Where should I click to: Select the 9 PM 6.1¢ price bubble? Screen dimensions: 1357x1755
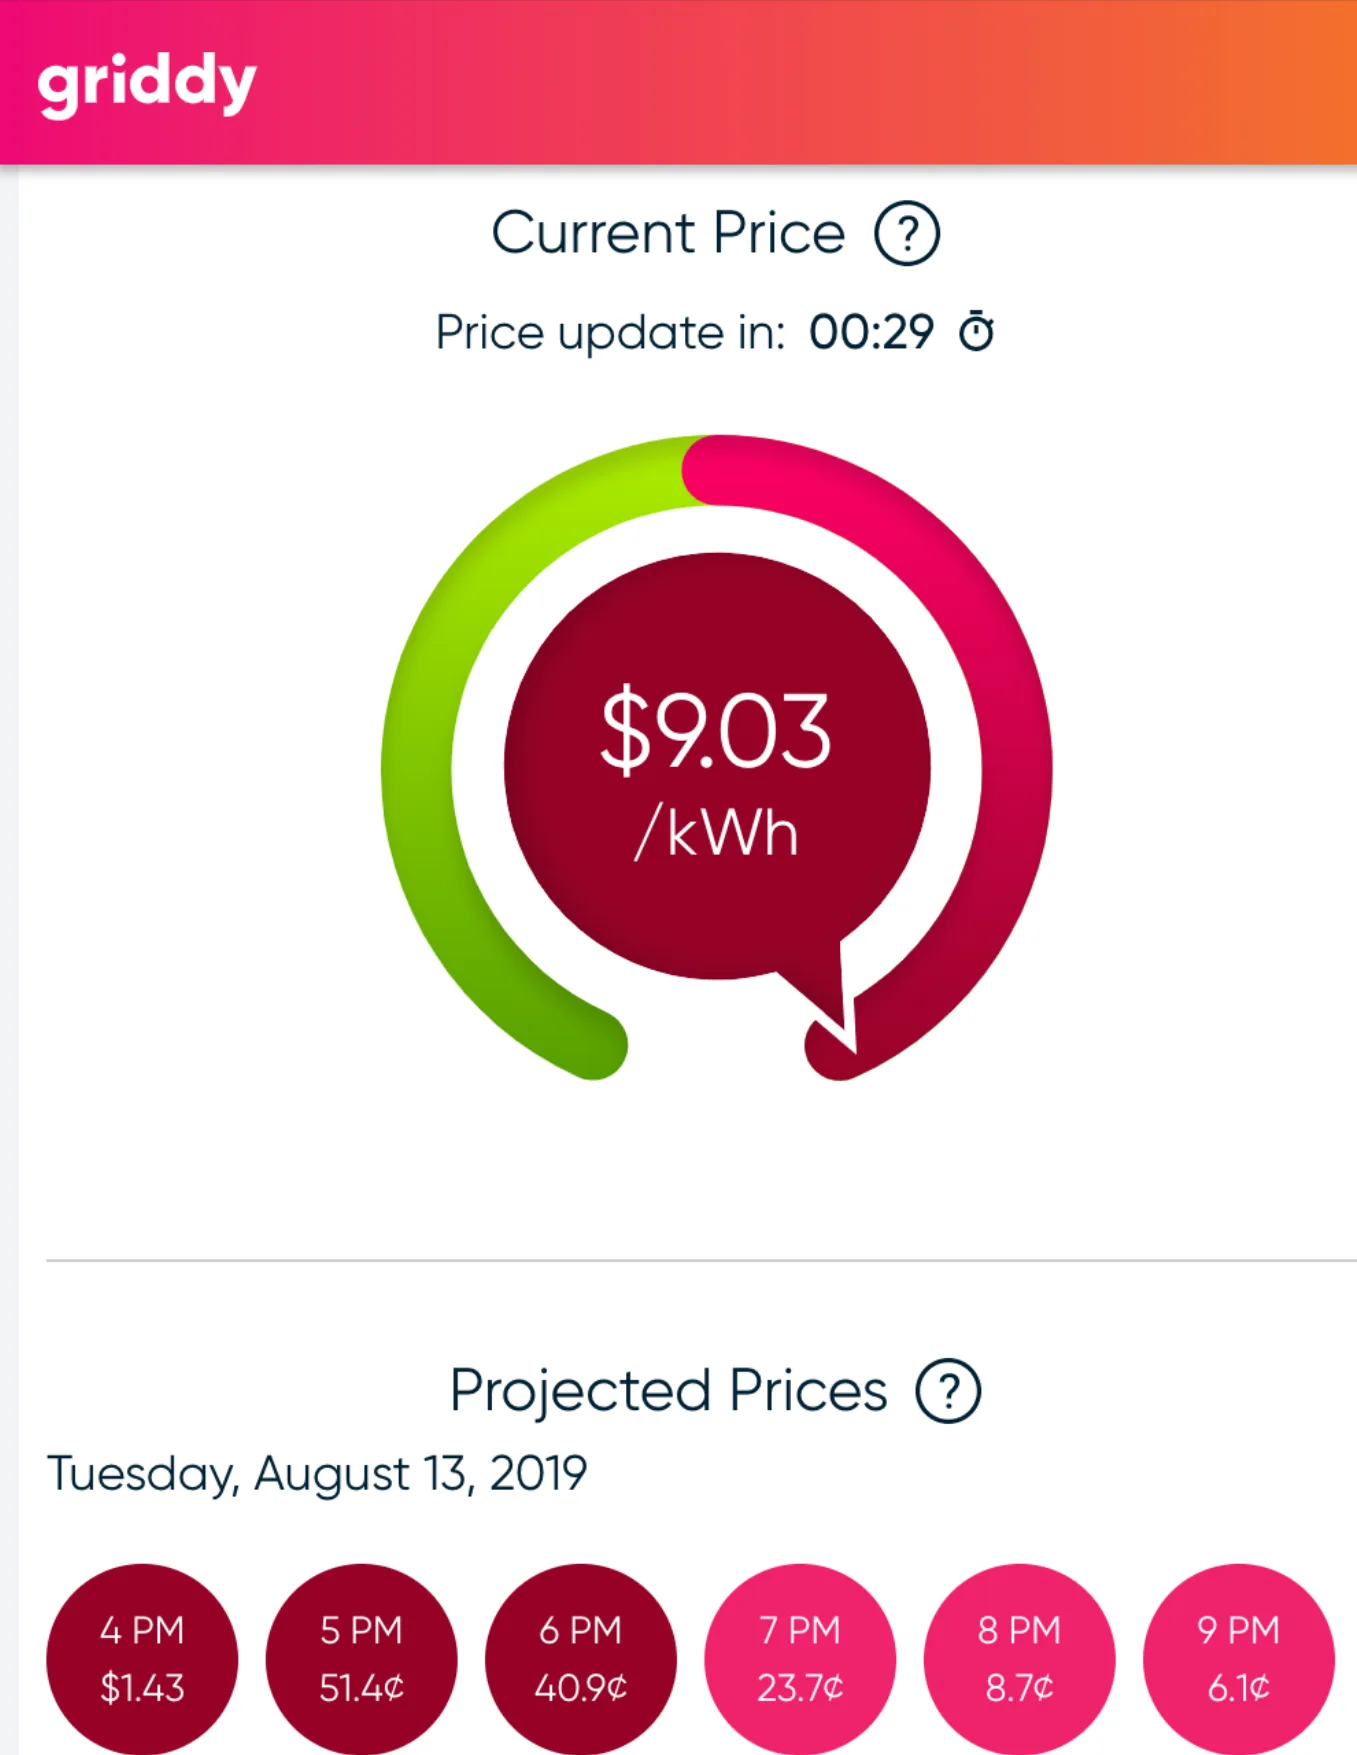[x=1238, y=1658]
